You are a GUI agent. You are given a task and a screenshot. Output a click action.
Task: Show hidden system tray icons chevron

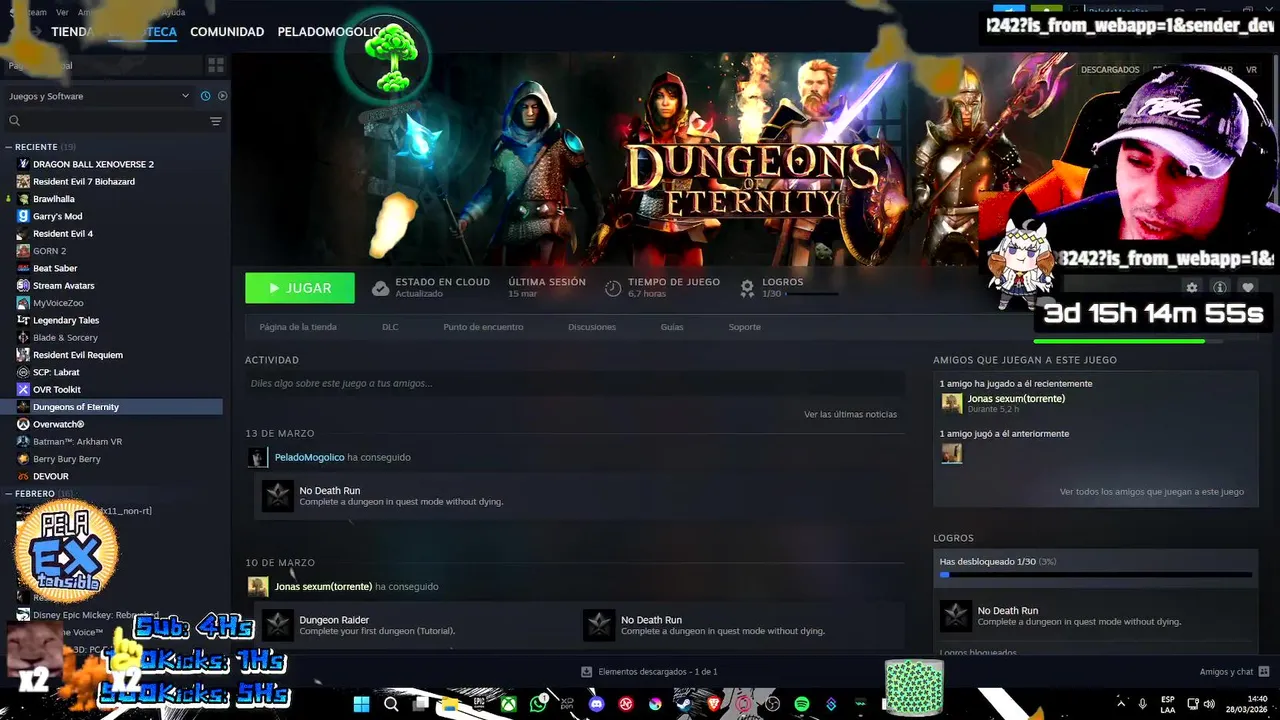tap(1122, 704)
